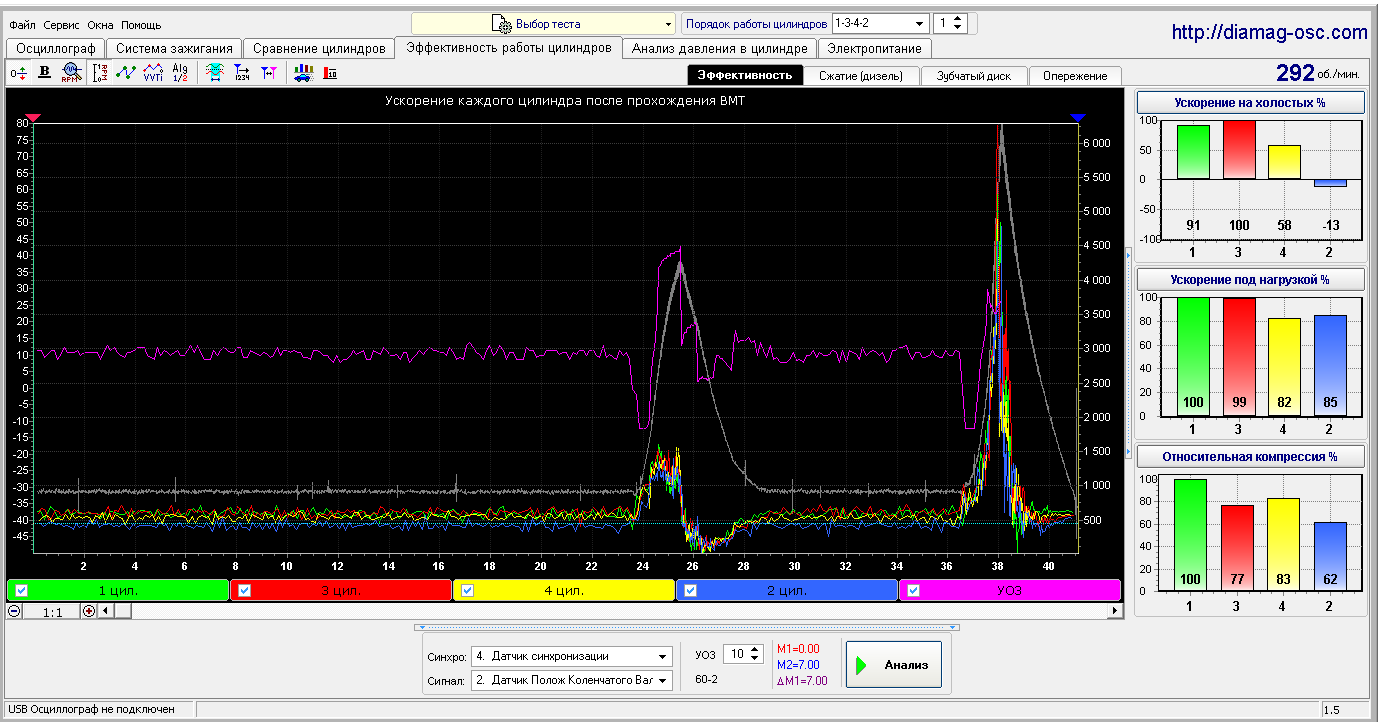Switch to the Система зажигания tab

coord(174,48)
